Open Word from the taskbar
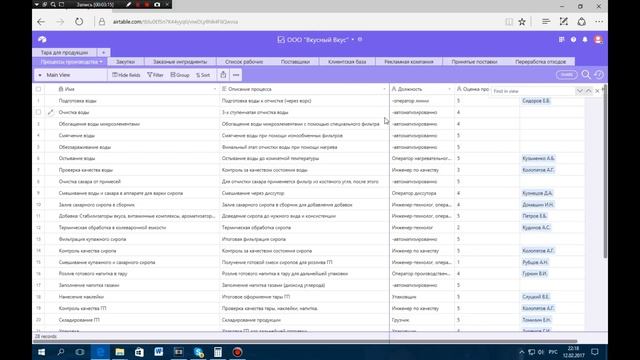The image size is (640, 360). pos(159,352)
